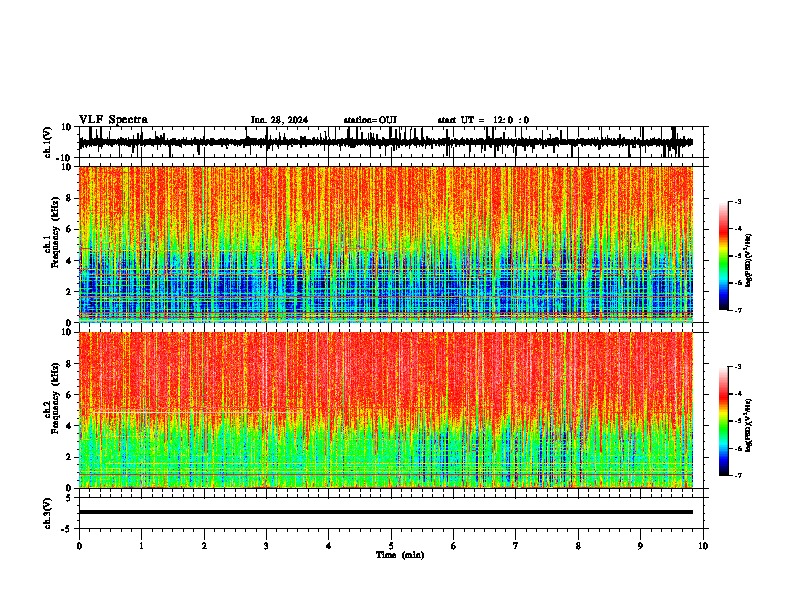
Task: Click the ch.2 color bar's log(PSD) unit label
Action: 749,425
